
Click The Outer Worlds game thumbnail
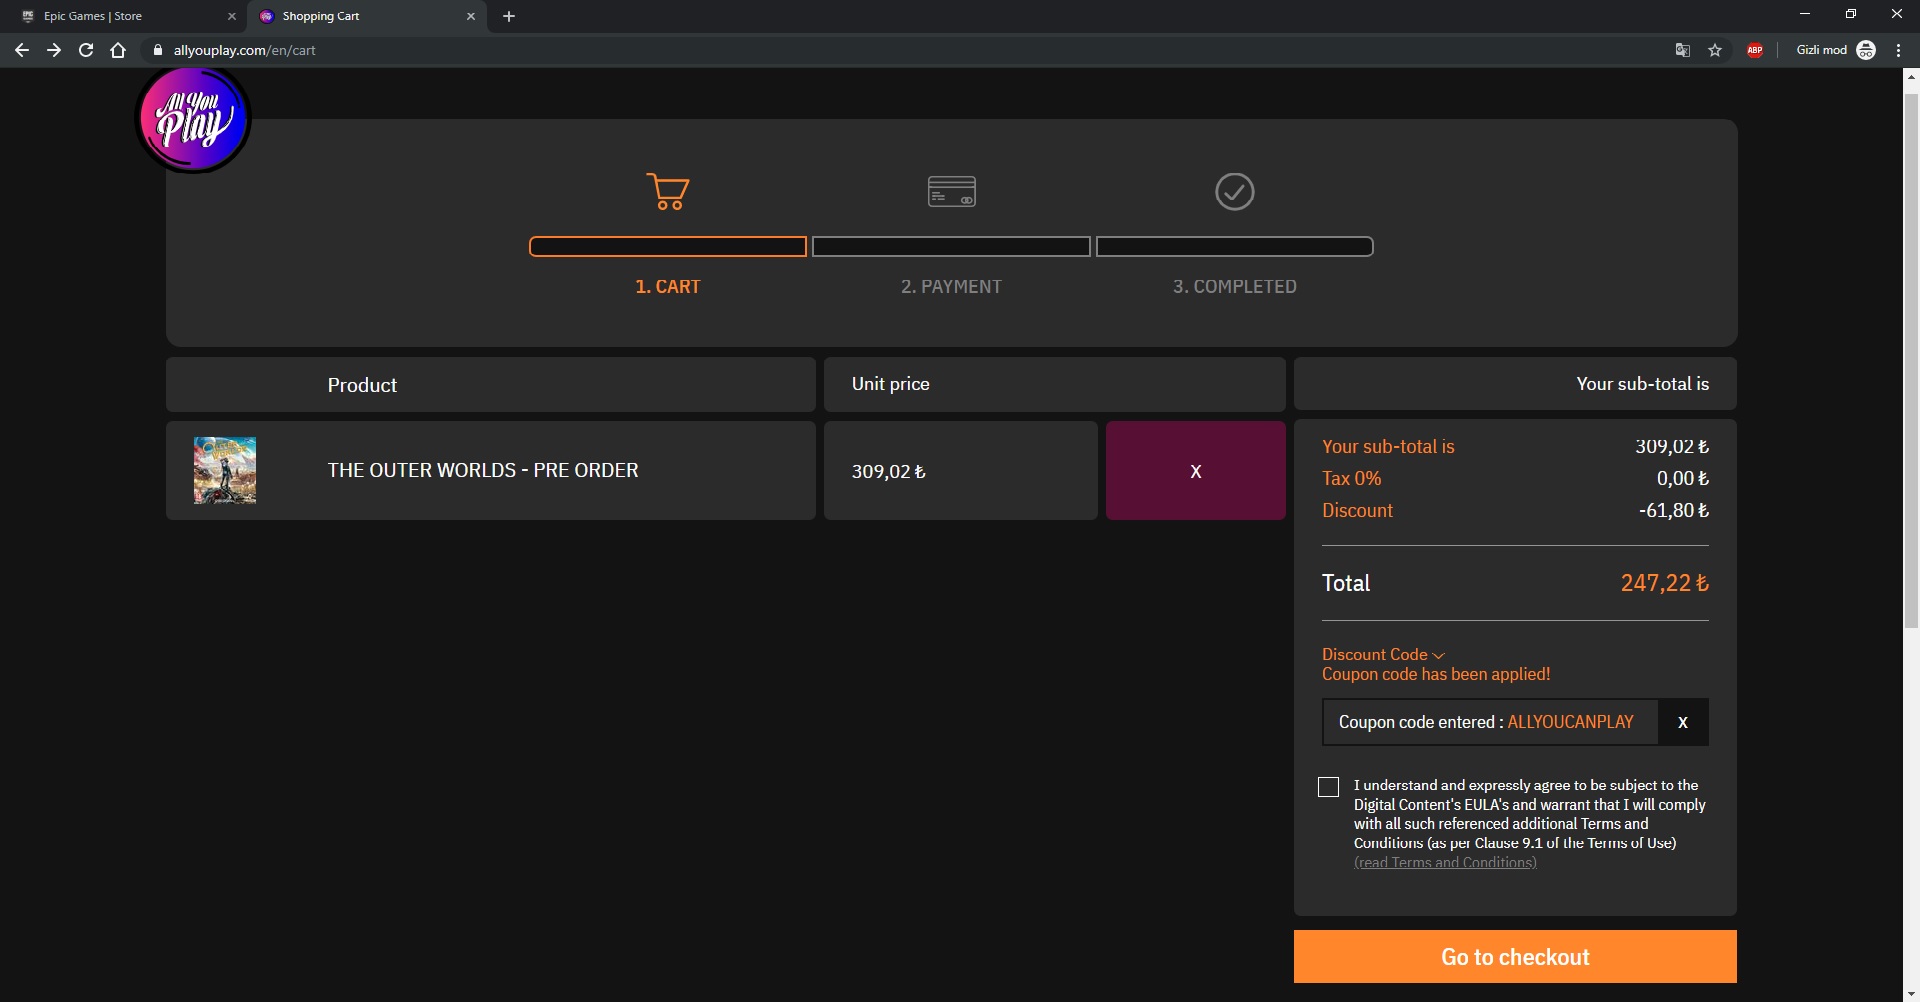(225, 470)
